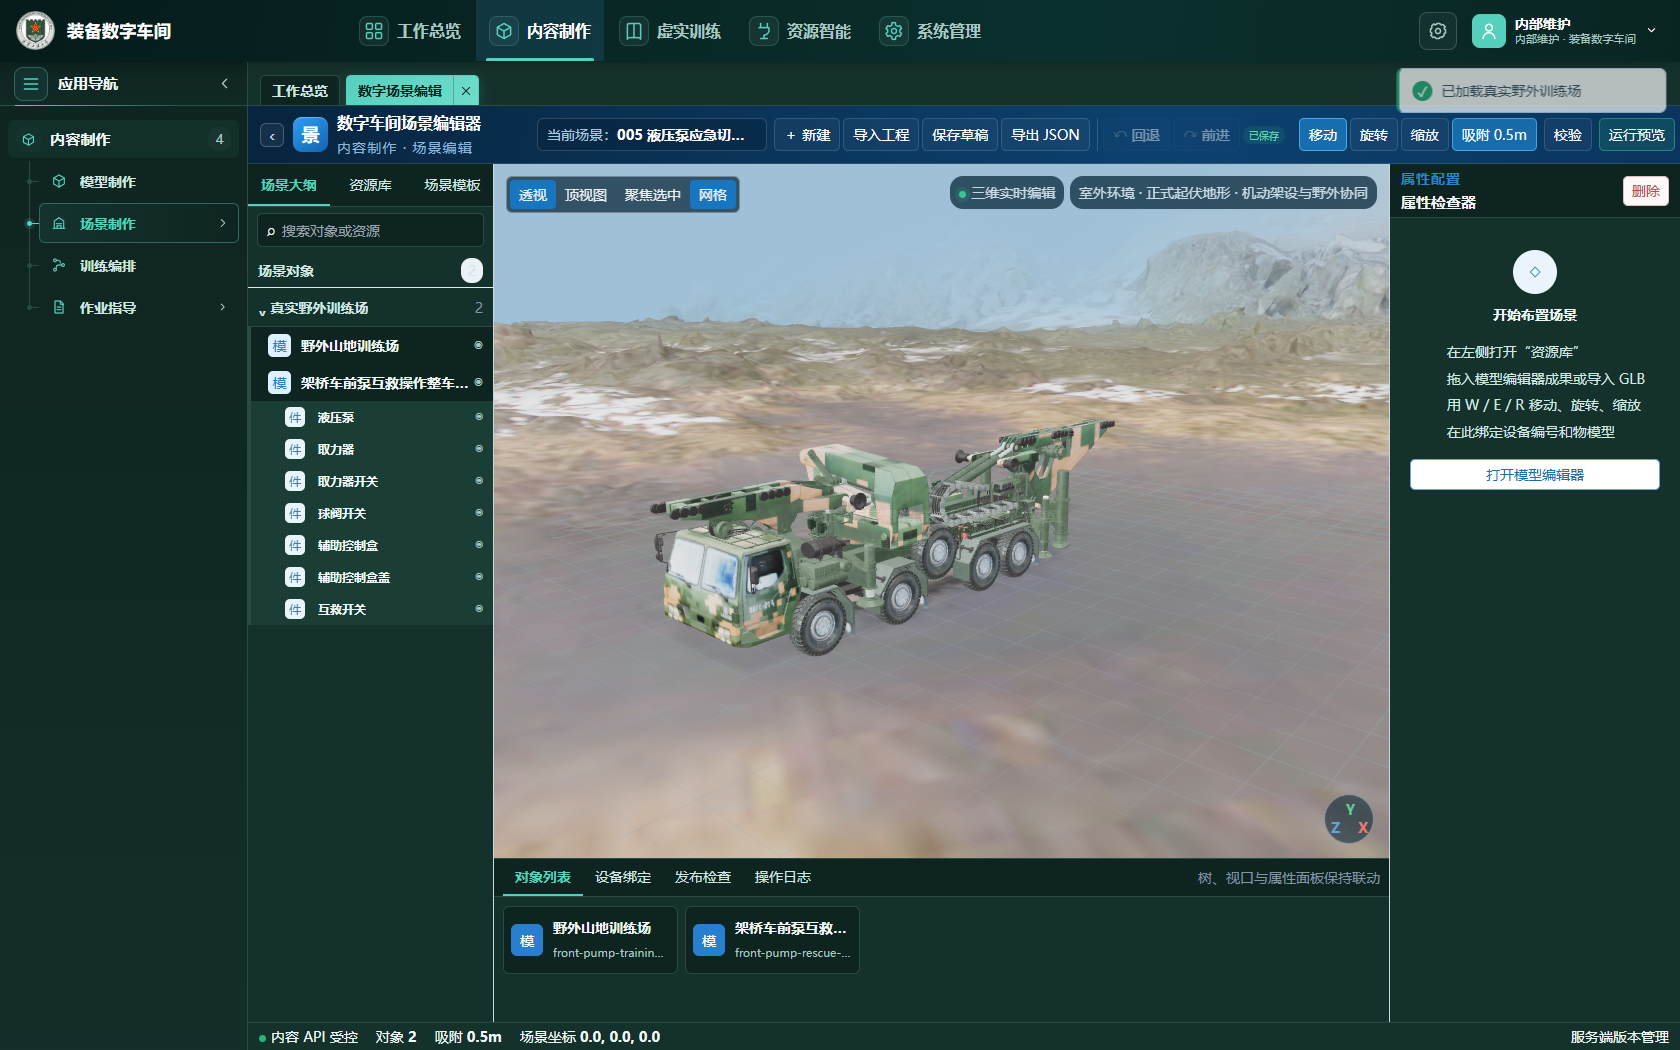Viewport: 1680px width, 1050px height.
Task: Select the 移动 transform tool
Action: tap(1322, 135)
